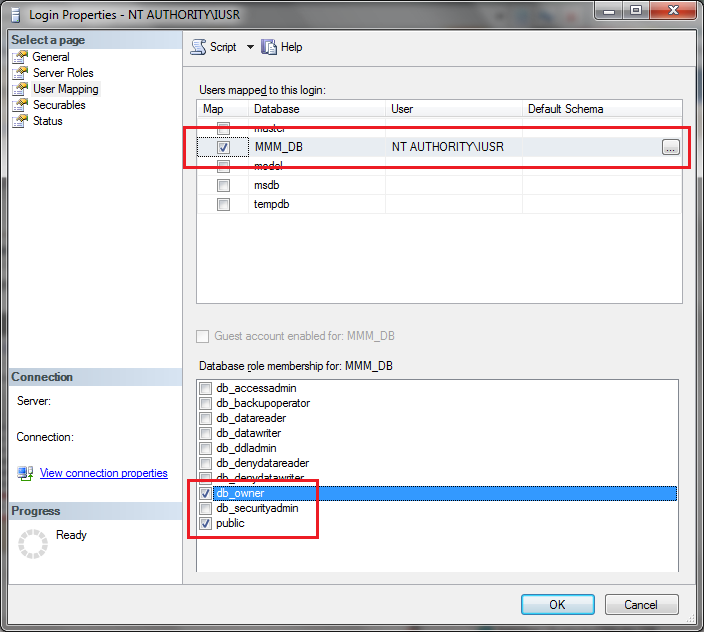704x632 pixels.
Task: Select the NT AUTHORITY\IUSR user cell
Action: click(x=453, y=147)
